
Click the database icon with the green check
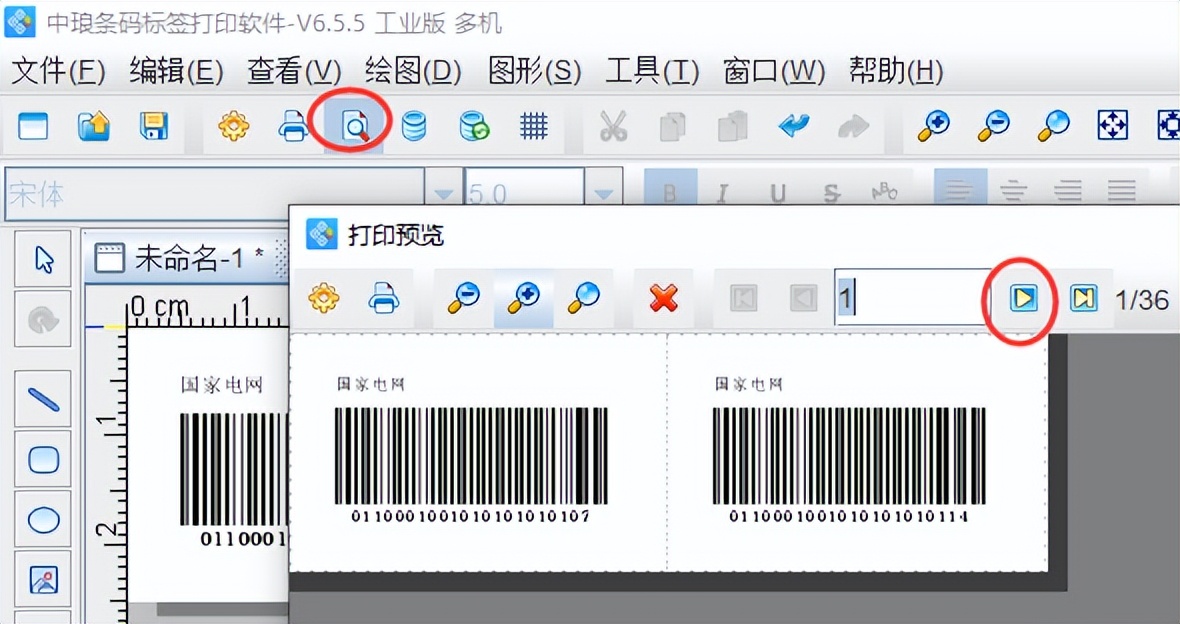[x=474, y=126]
